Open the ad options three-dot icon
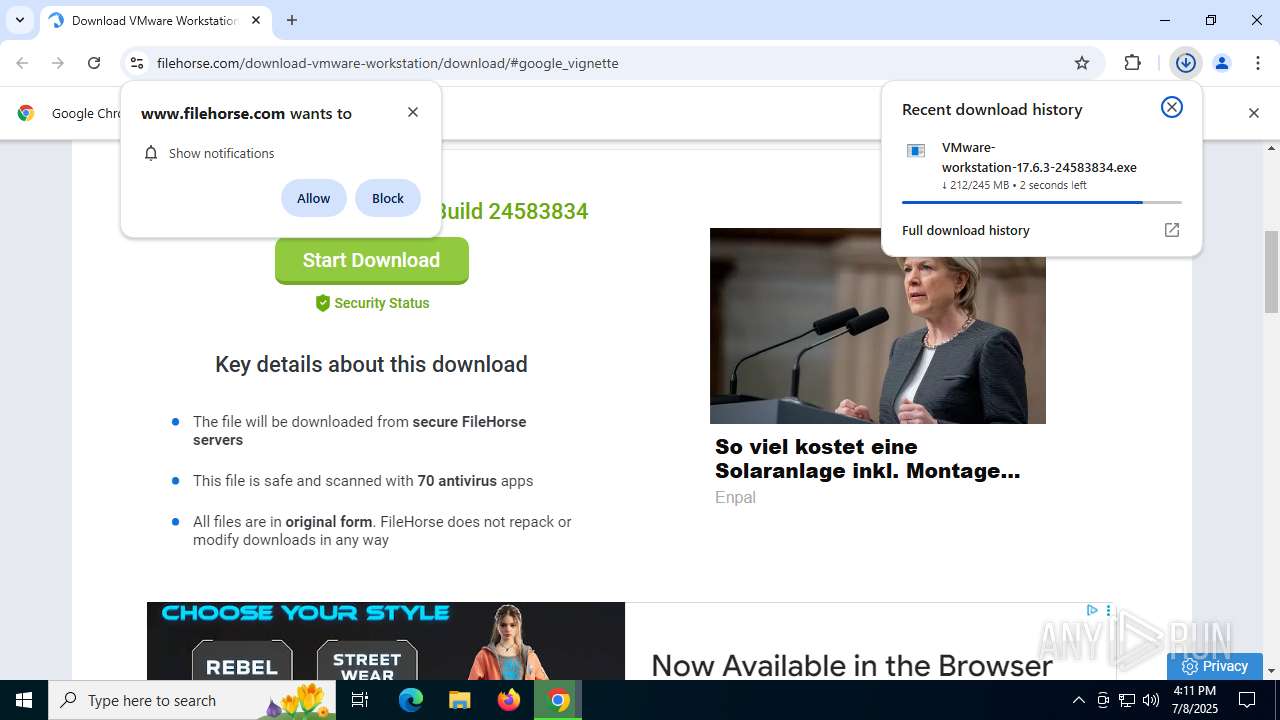 (1108, 610)
